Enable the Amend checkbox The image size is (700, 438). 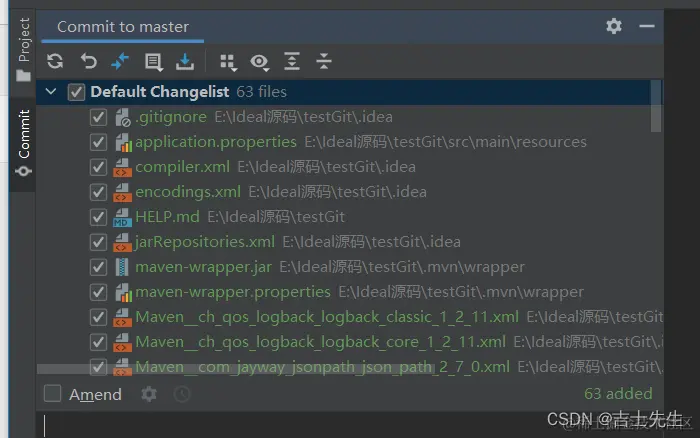(x=52, y=394)
